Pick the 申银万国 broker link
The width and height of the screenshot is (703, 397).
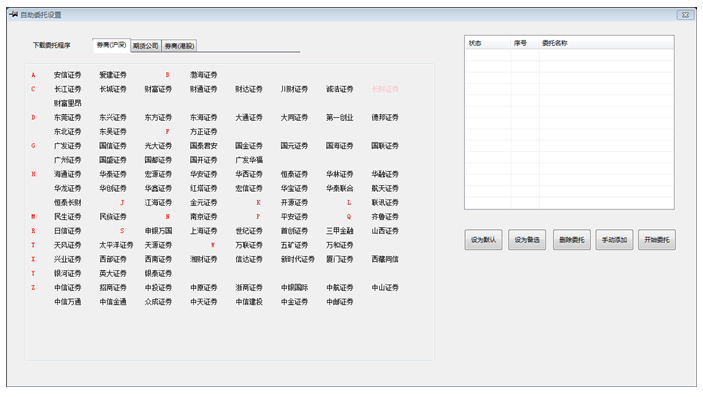click(158, 231)
